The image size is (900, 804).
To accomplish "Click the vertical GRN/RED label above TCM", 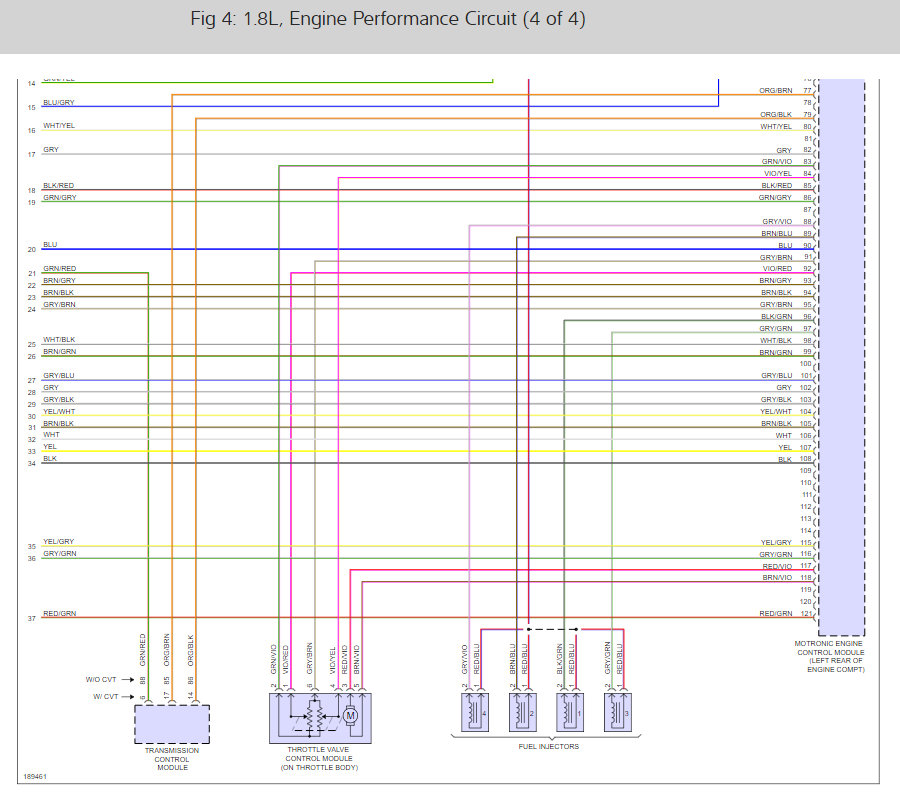I will click(142, 650).
